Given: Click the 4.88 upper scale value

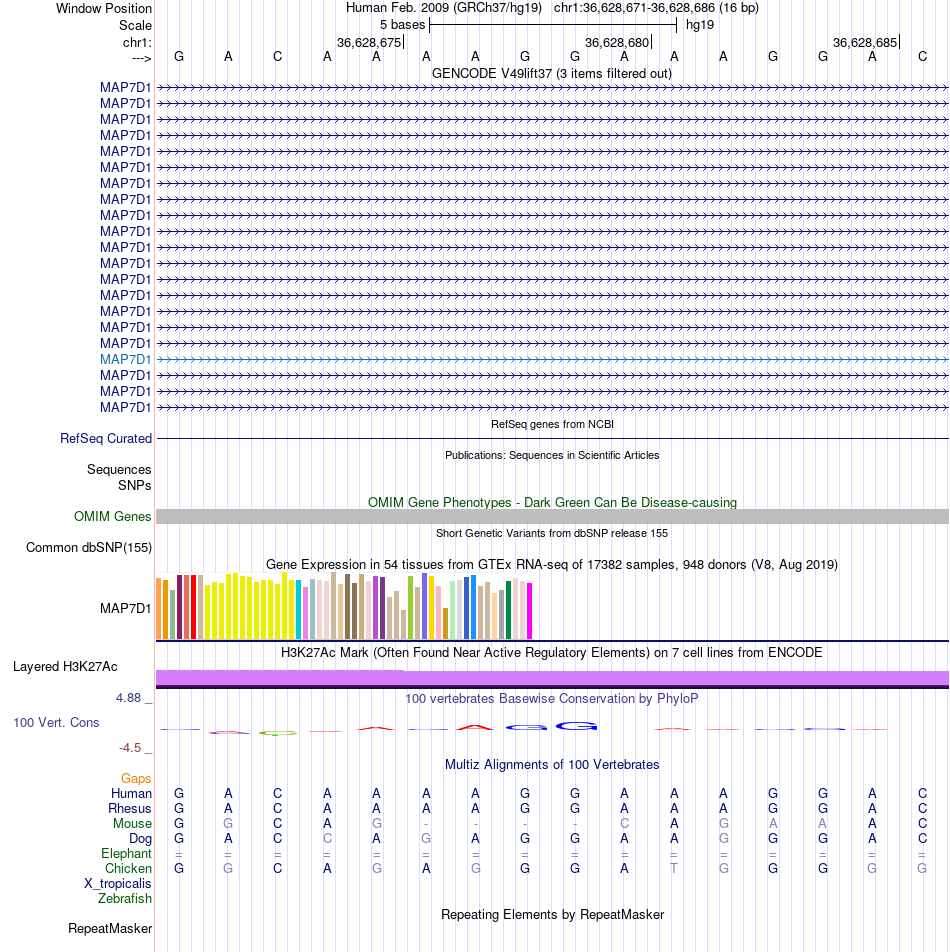Looking at the screenshot, I should pyautogui.click(x=128, y=698).
